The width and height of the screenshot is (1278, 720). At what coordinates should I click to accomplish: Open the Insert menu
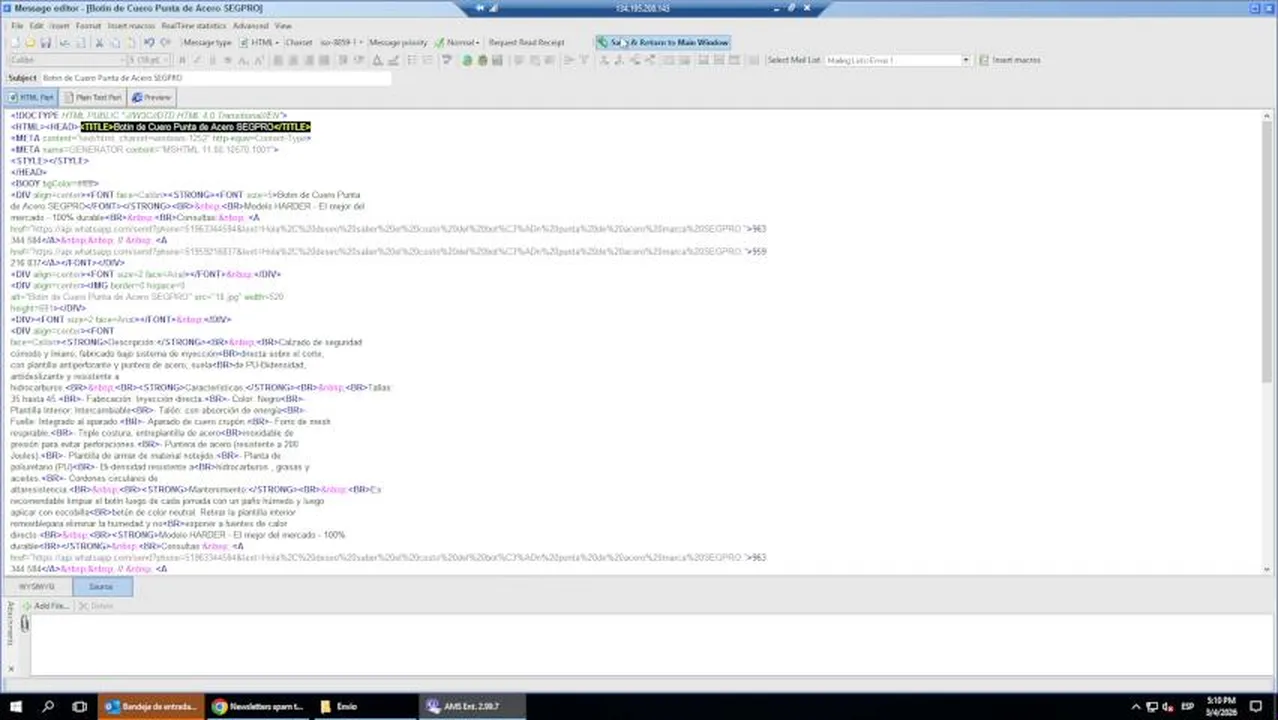(x=60, y=26)
